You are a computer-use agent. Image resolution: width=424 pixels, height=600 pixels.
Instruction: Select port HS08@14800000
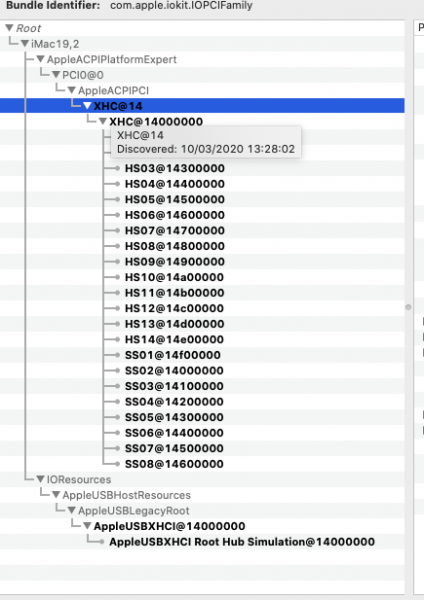[x=175, y=246]
